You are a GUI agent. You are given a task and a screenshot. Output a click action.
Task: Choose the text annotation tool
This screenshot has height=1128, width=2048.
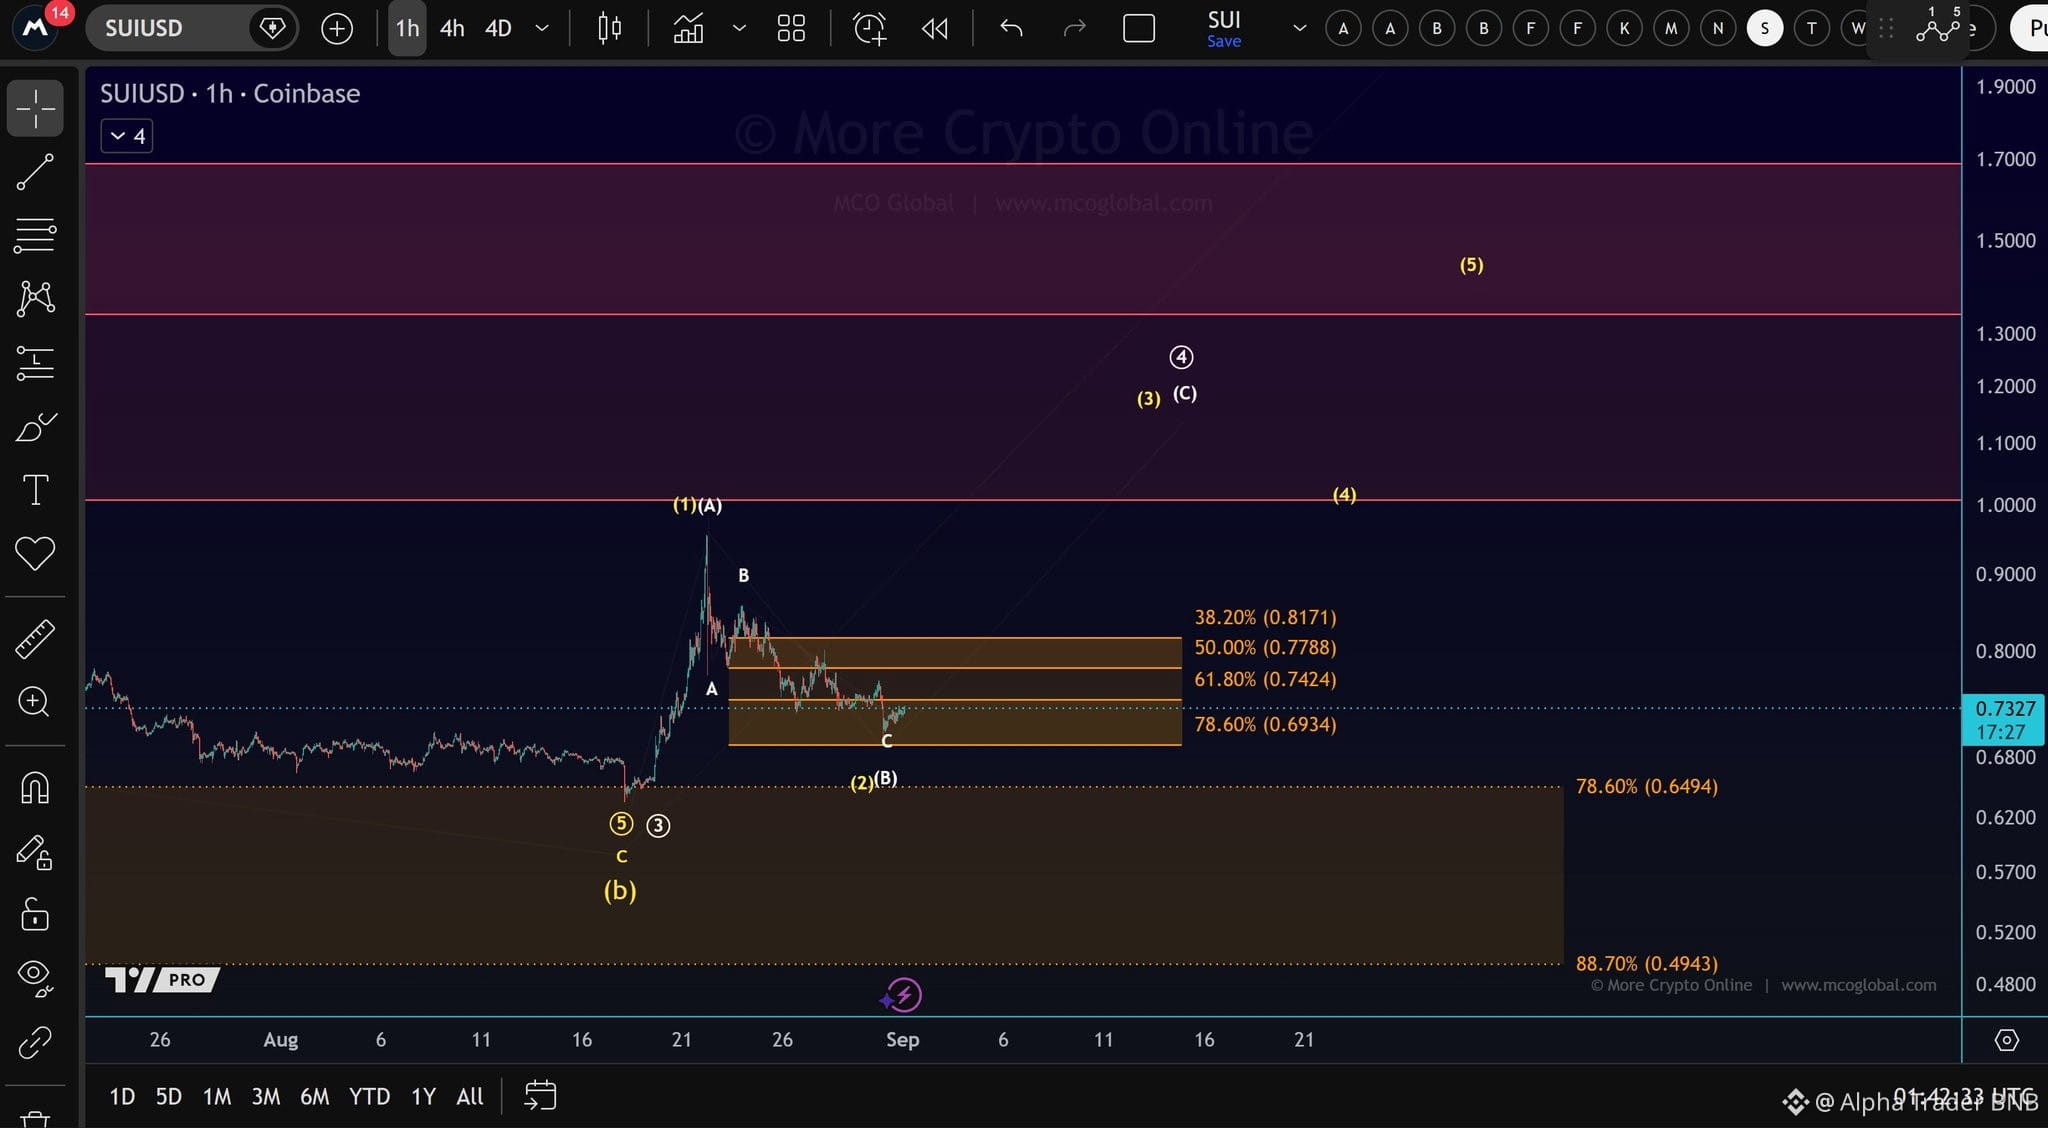click(35, 490)
